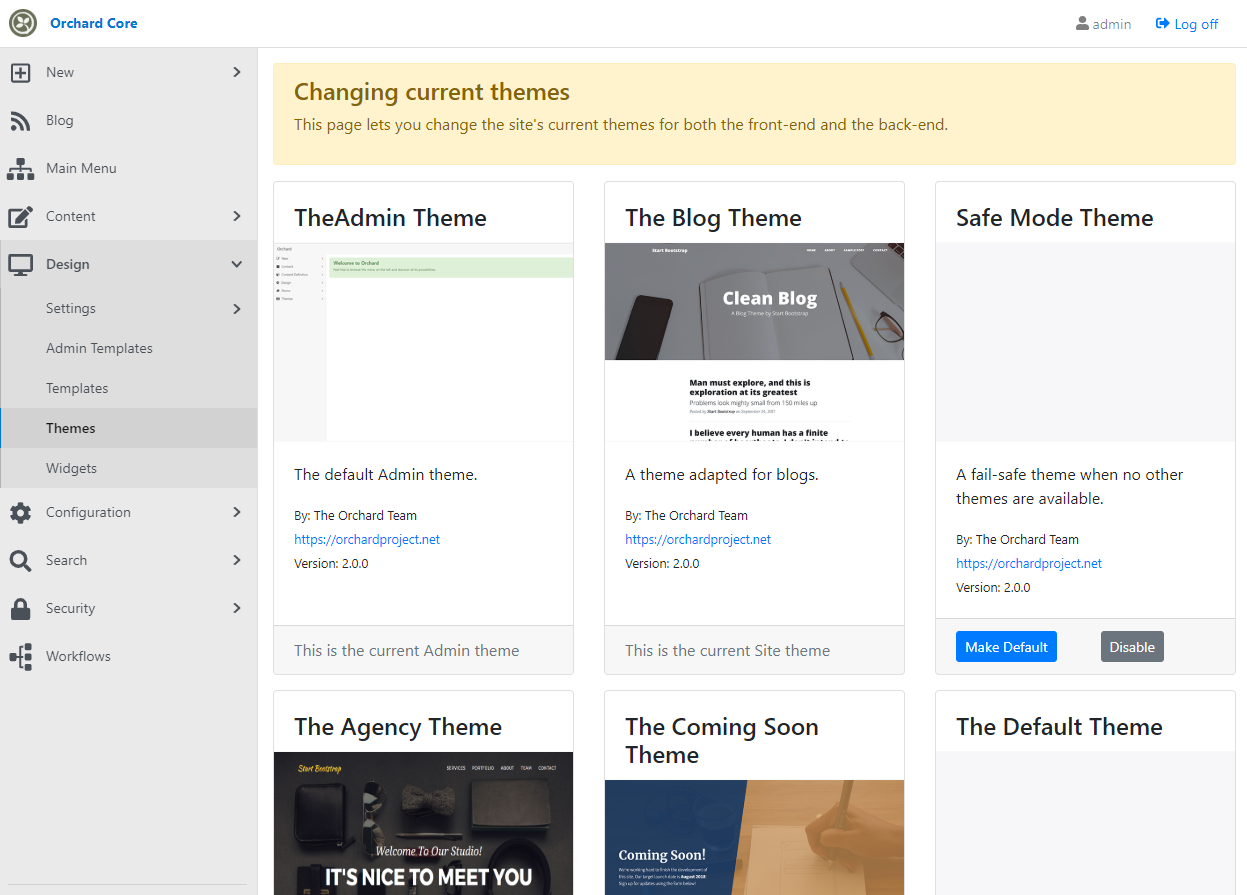1247x895 pixels.
Task: Click TheAdmin Theme preview thumbnail
Action: 424,342
